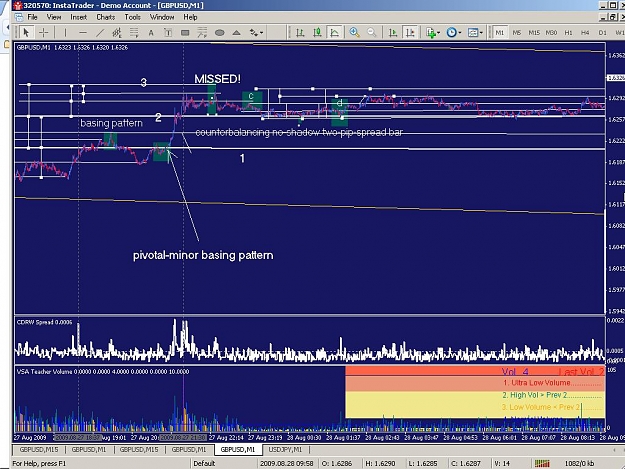Switch to Bar Chart display
The image size is (625, 469).
pyautogui.click(x=300, y=33)
